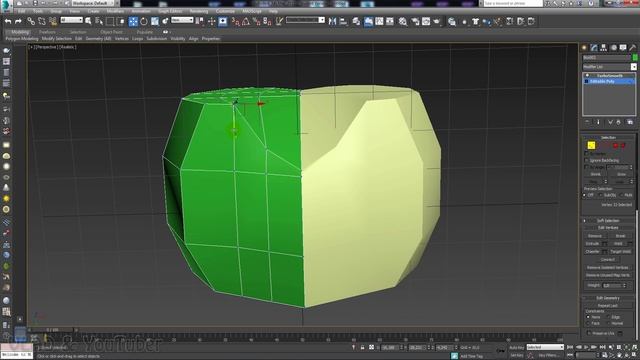Click the Break button
The image size is (640, 360).
click(x=620, y=236)
